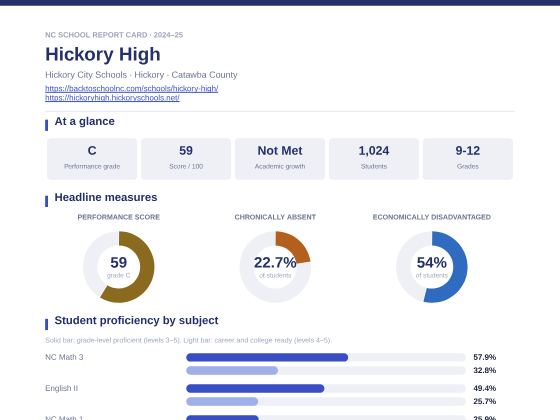The image size is (560, 420).
Task: Click the Hickory High title heading
Action: [103, 54]
